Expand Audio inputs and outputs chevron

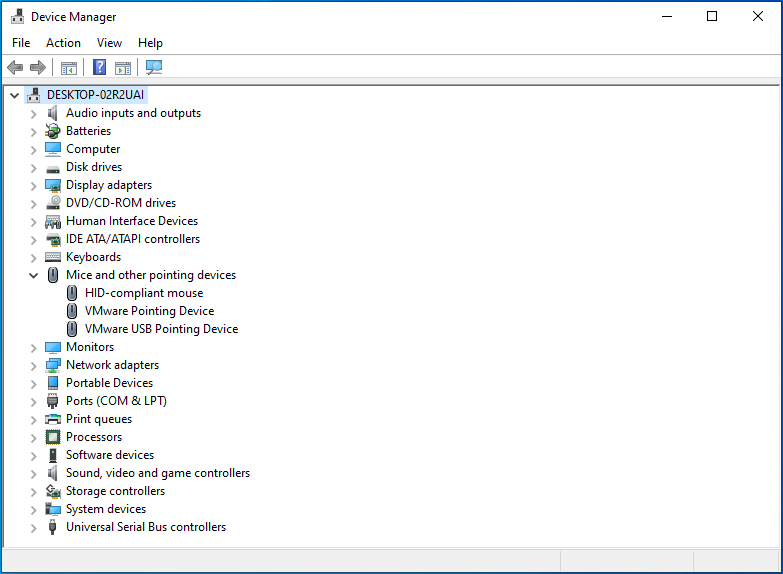click(33, 114)
